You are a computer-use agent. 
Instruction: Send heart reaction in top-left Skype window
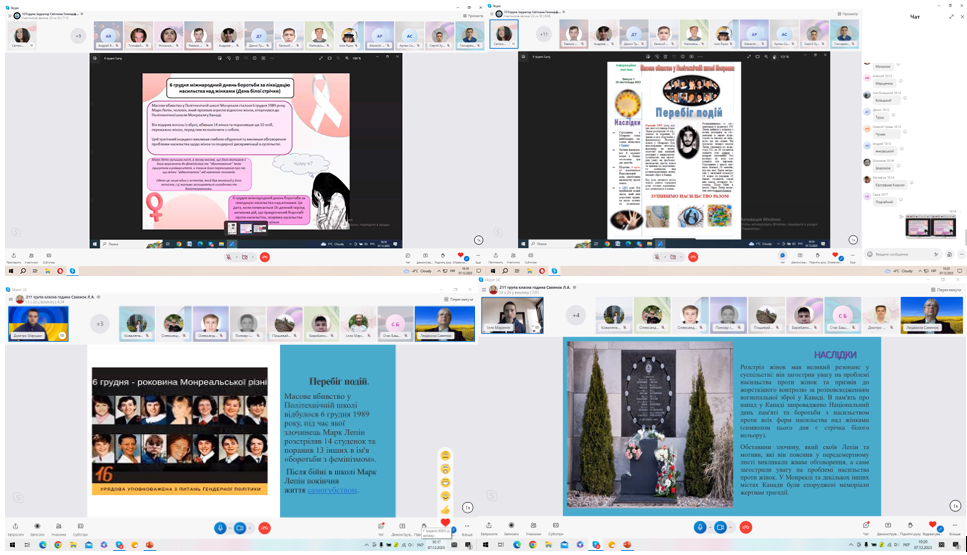pyautogui.click(x=460, y=255)
